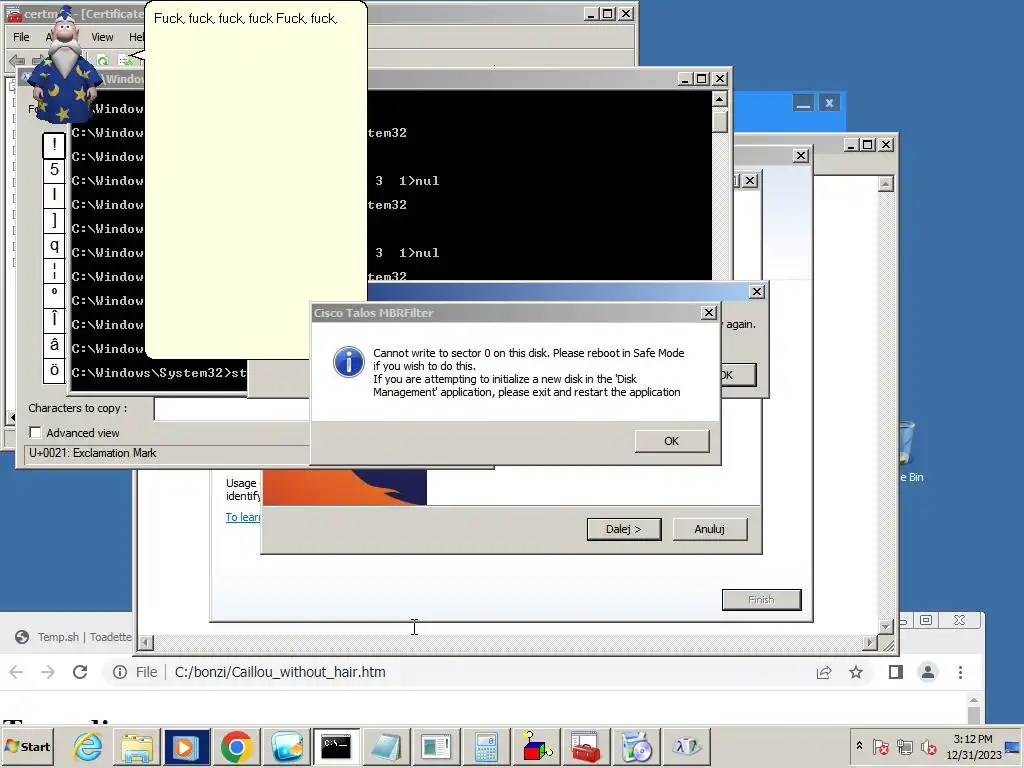
Task: Select the exclamation mark character cell
Action: point(54,145)
